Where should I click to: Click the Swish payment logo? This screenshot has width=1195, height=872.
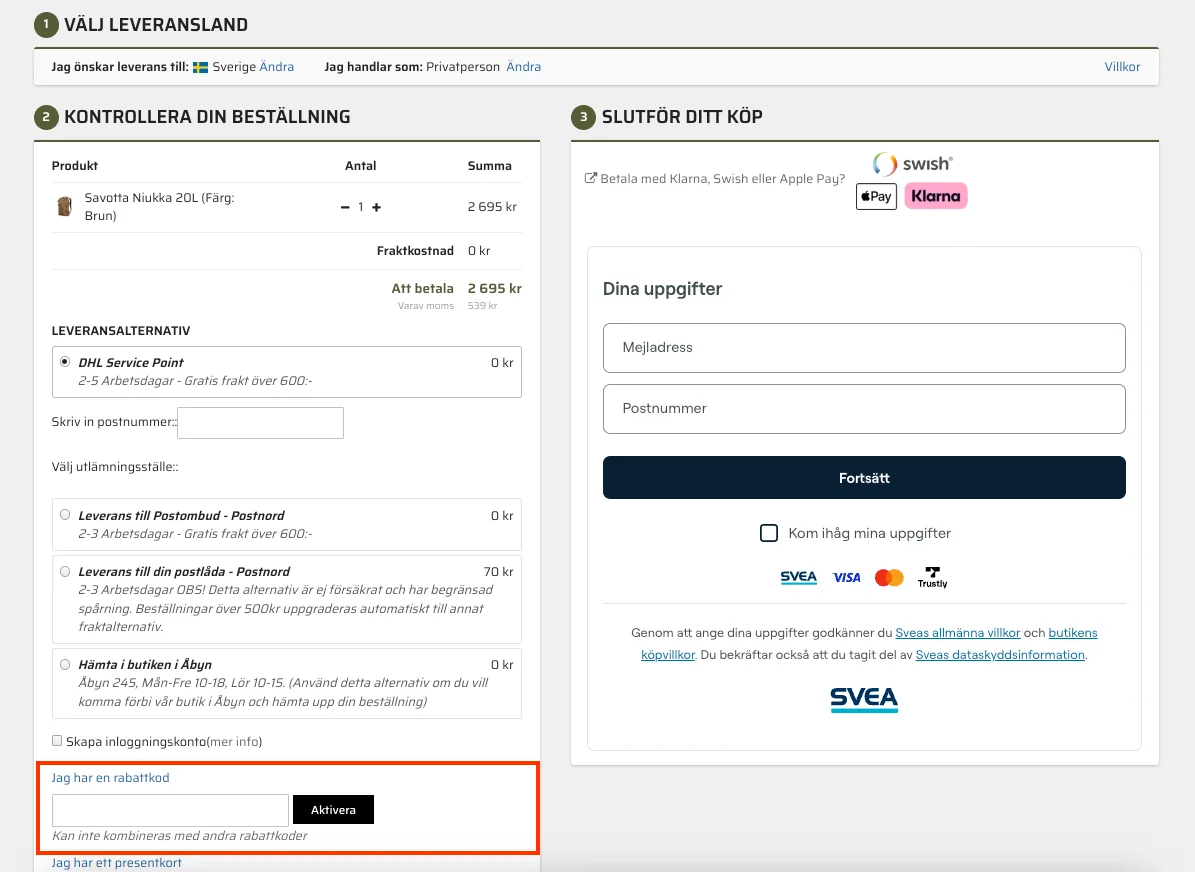(x=912, y=164)
